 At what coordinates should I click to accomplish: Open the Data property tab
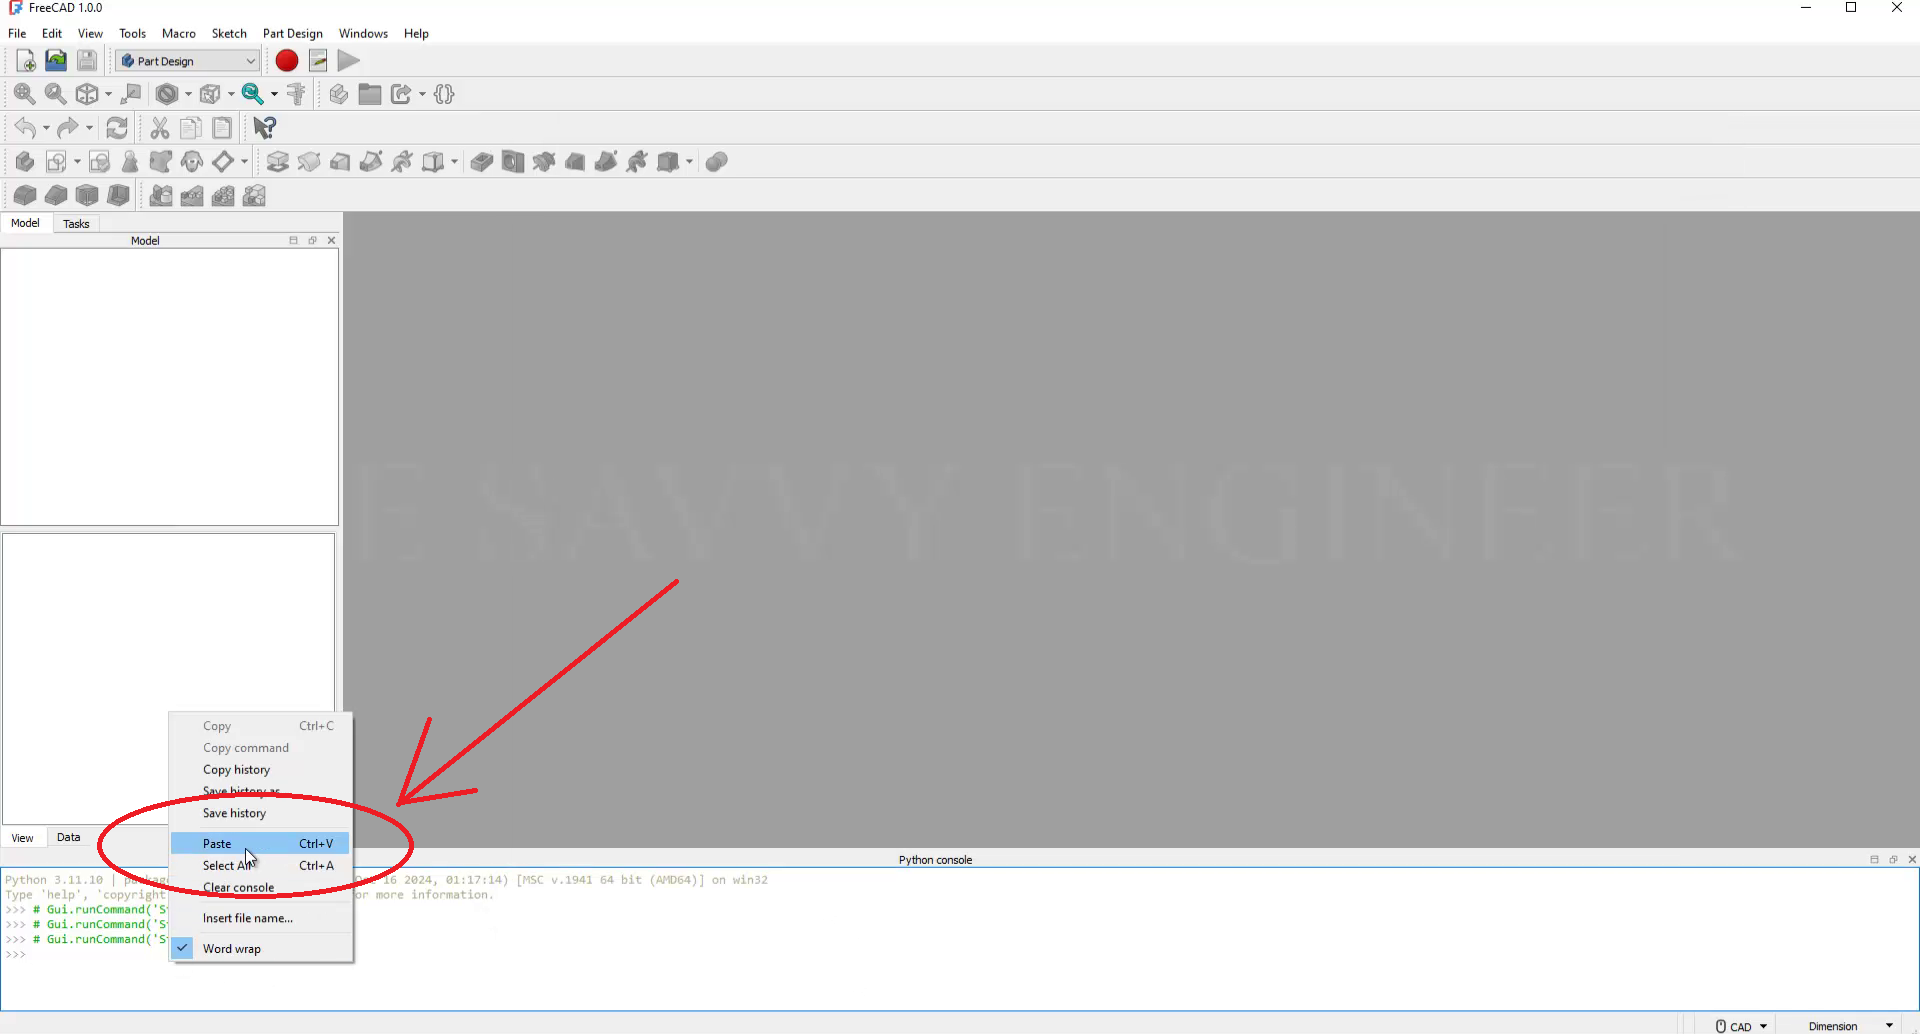tap(68, 838)
